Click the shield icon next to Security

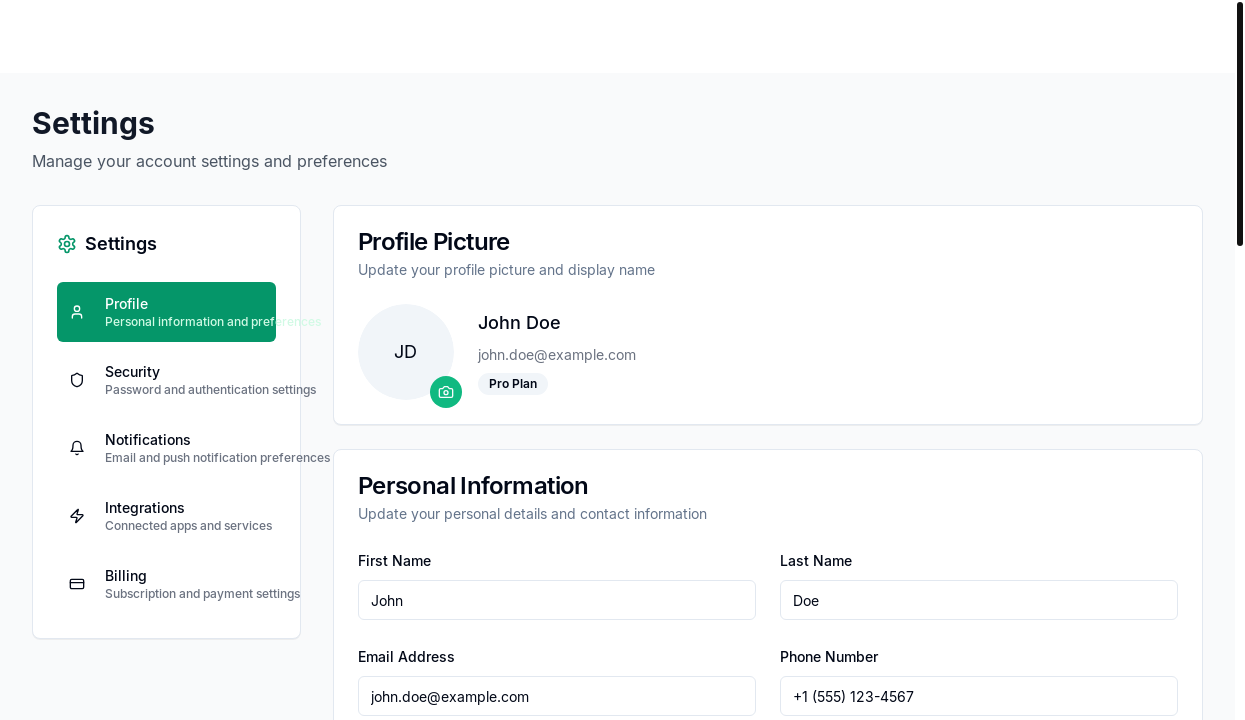(77, 380)
